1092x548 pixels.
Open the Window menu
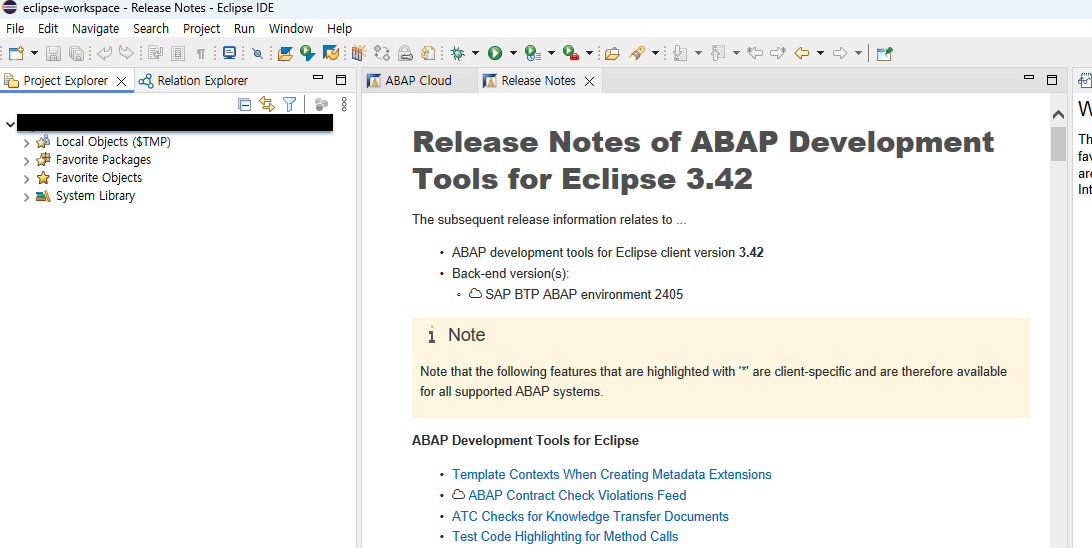291,29
